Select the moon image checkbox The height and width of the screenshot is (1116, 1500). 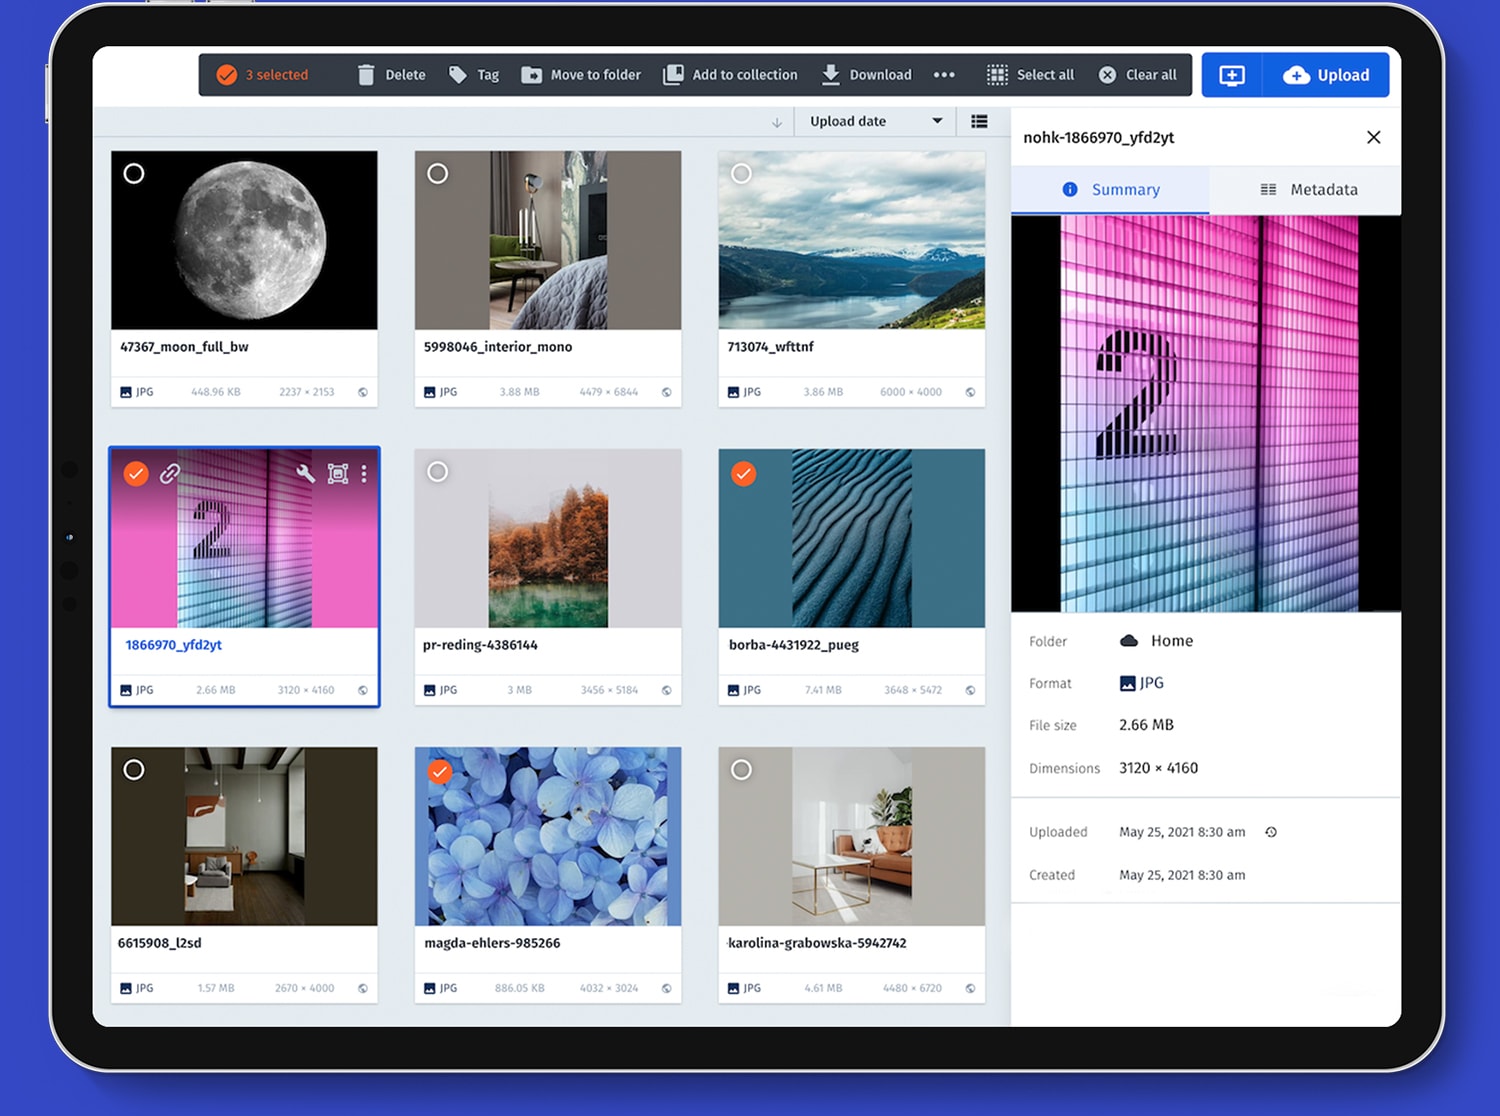[134, 174]
